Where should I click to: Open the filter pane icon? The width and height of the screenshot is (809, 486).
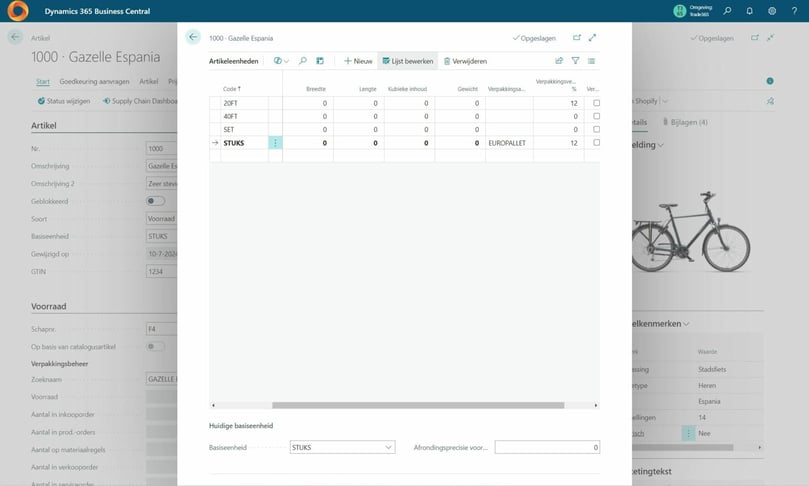coord(575,61)
